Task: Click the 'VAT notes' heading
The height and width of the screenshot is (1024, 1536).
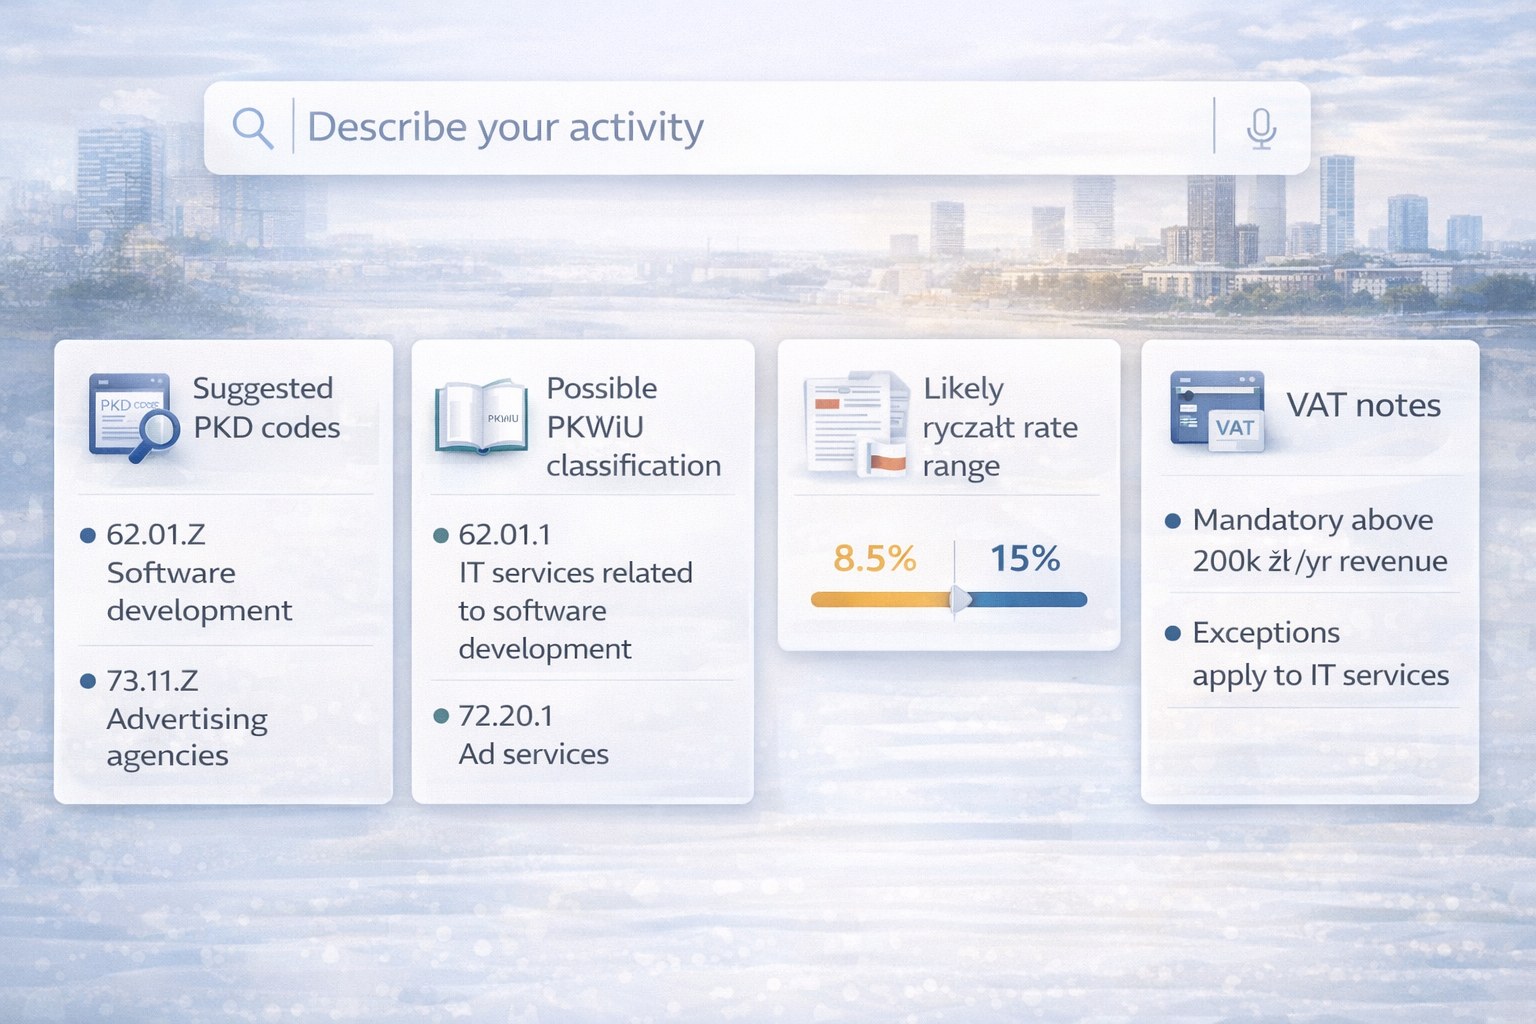Action: 1363,405
